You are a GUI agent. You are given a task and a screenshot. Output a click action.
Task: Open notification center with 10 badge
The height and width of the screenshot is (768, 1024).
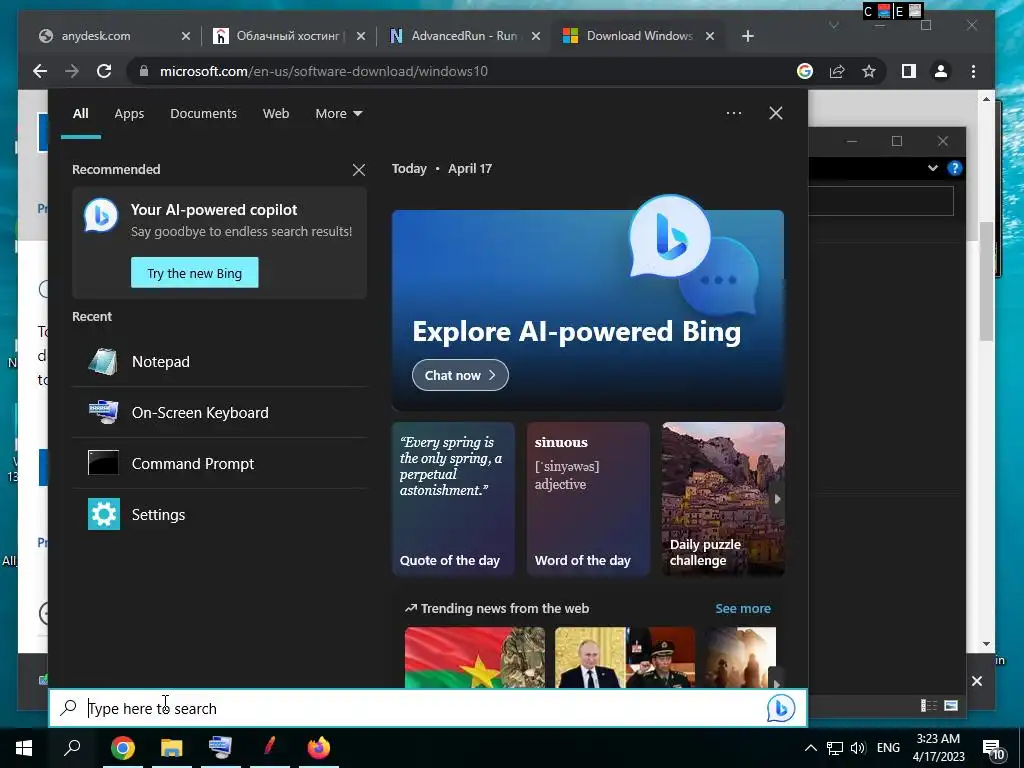tap(993, 748)
